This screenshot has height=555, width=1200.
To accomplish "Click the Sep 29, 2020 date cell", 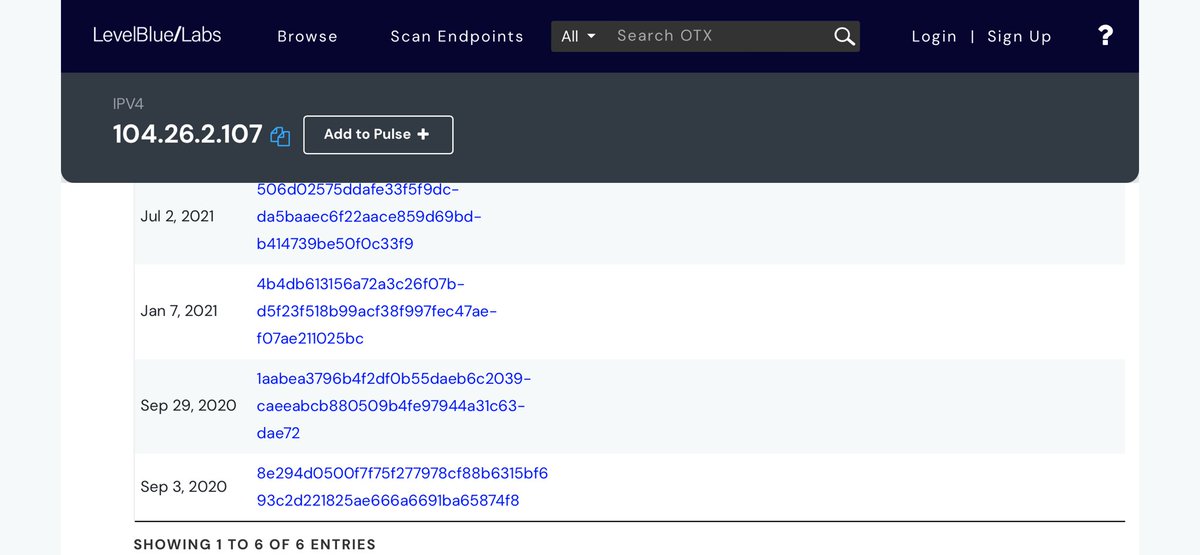I will point(188,405).
